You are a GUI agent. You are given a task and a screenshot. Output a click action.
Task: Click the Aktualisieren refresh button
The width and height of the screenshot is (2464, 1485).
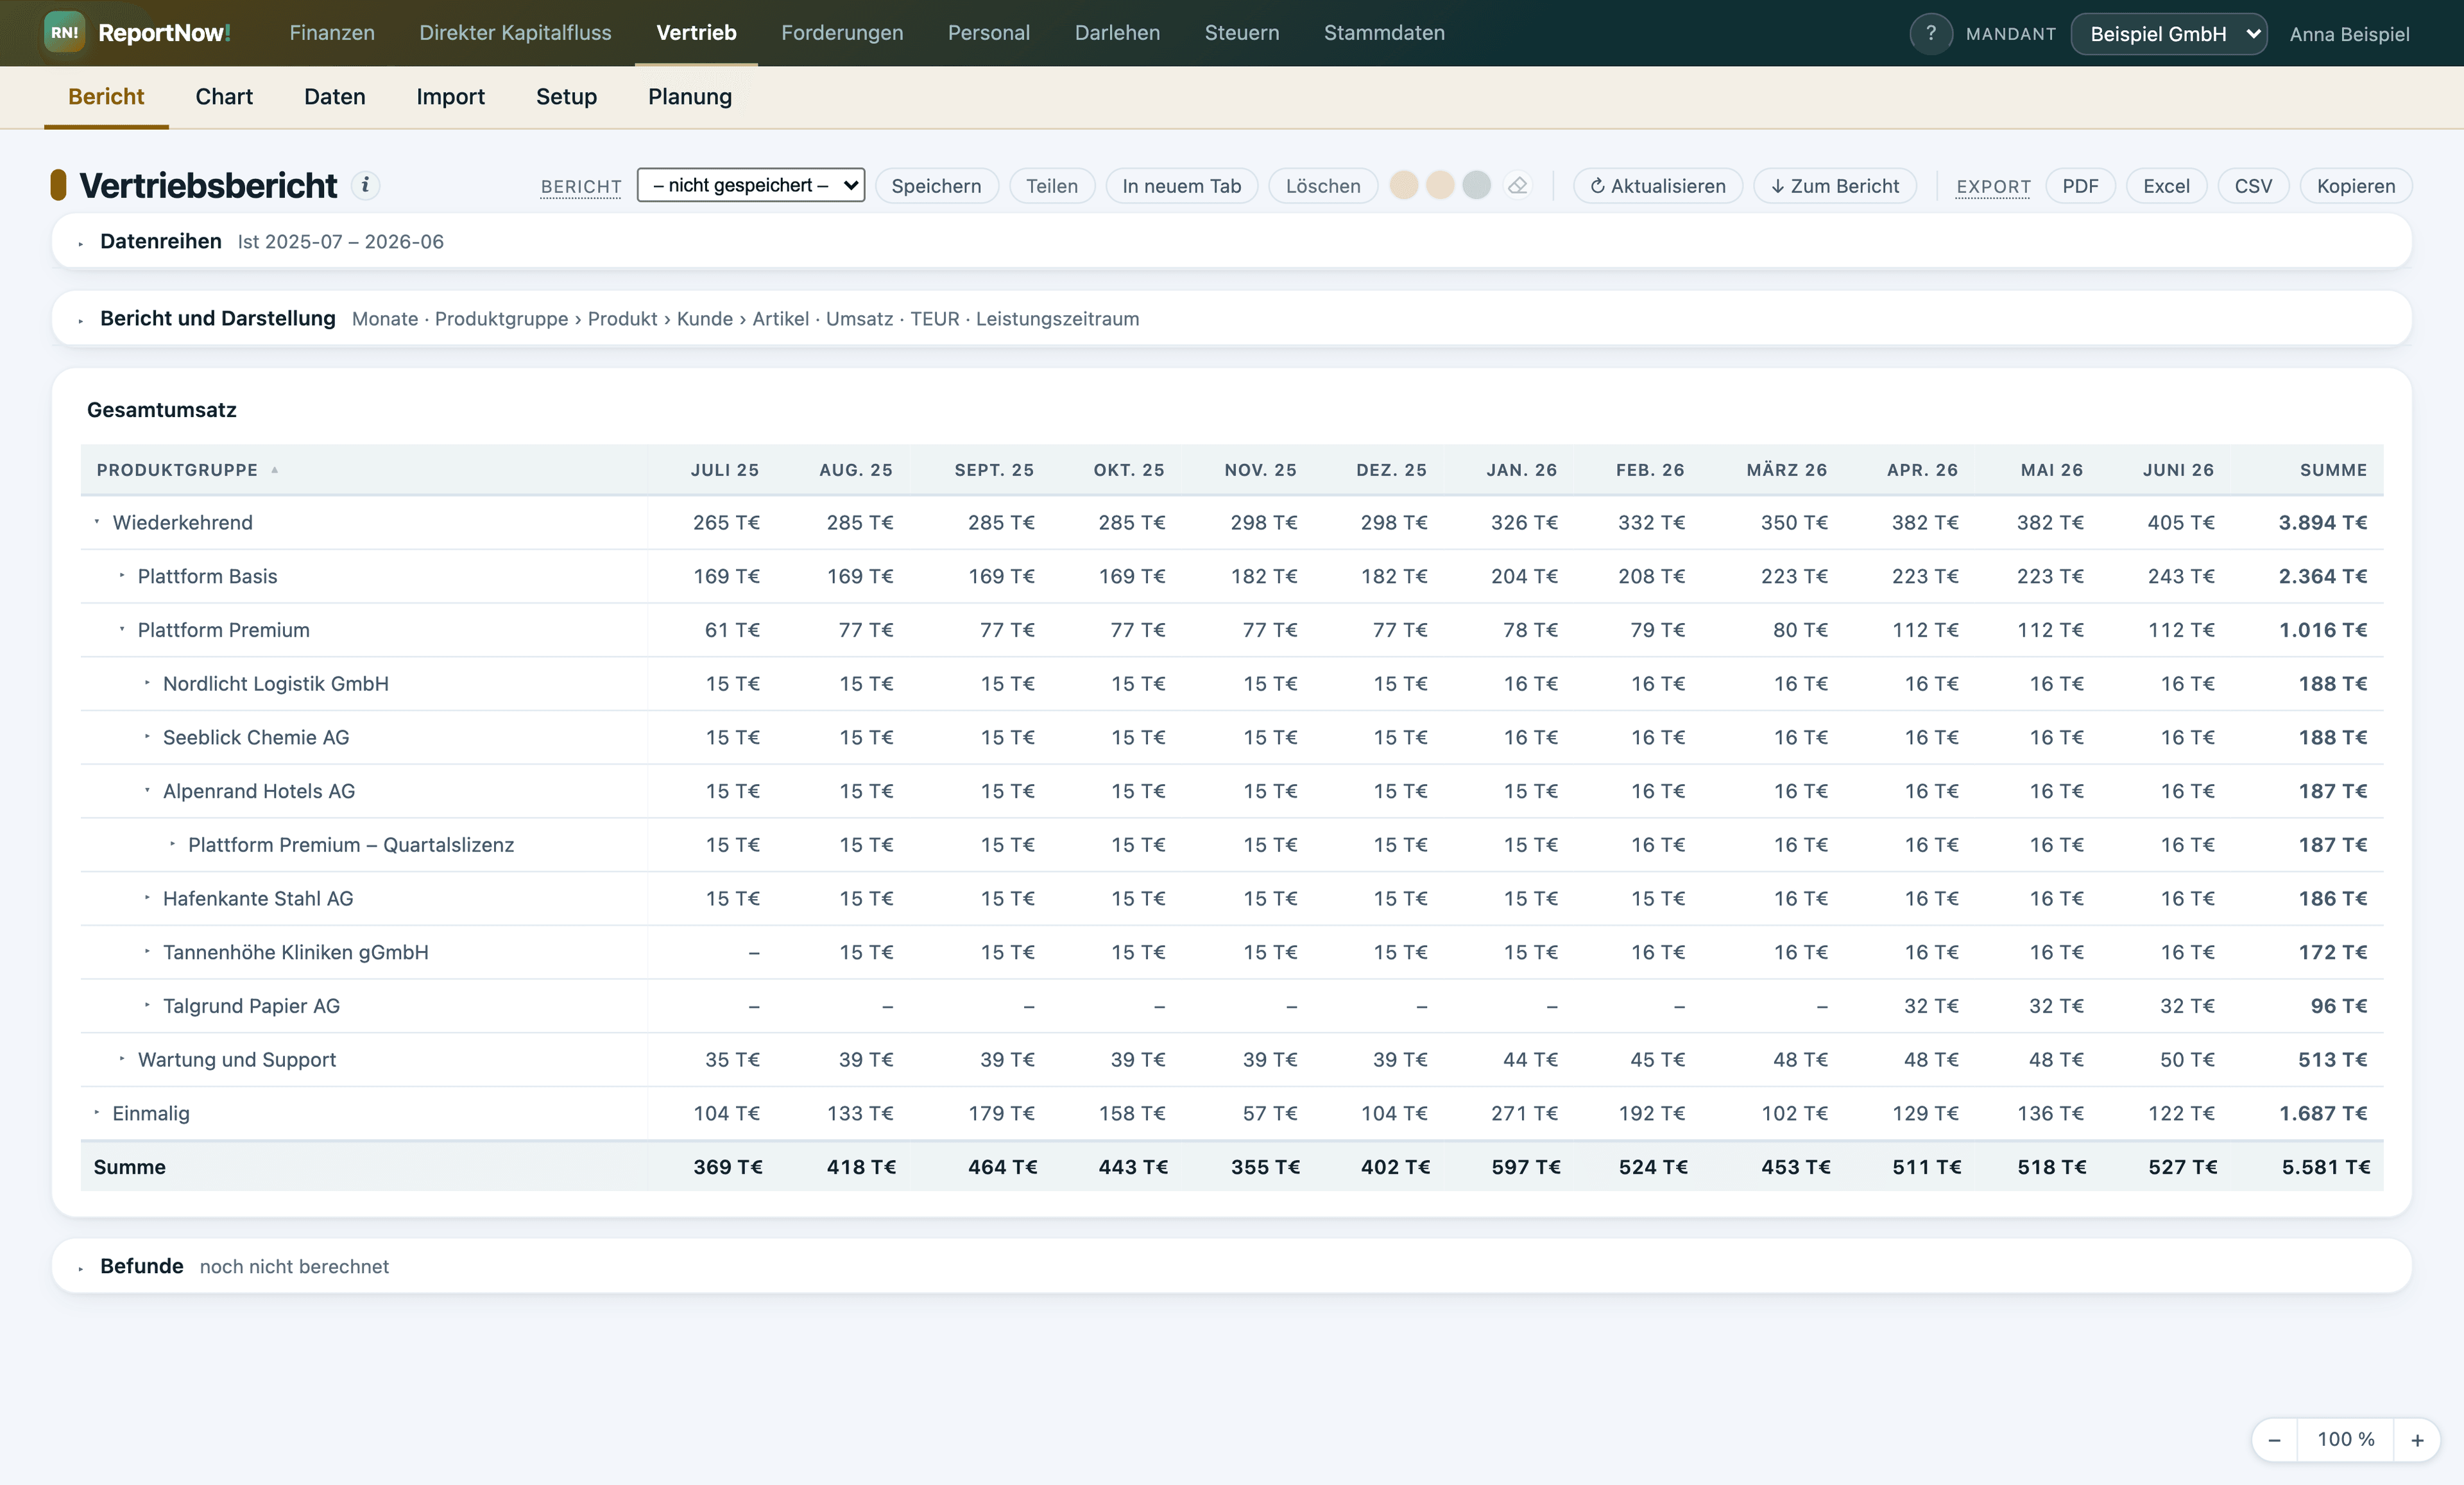point(1658,186)
